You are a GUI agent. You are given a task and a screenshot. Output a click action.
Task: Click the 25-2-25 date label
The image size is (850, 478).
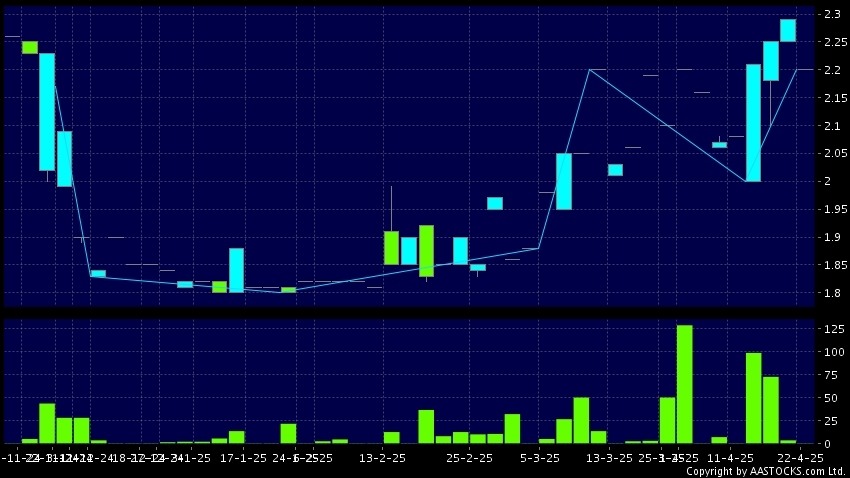[x=469, y=458]
